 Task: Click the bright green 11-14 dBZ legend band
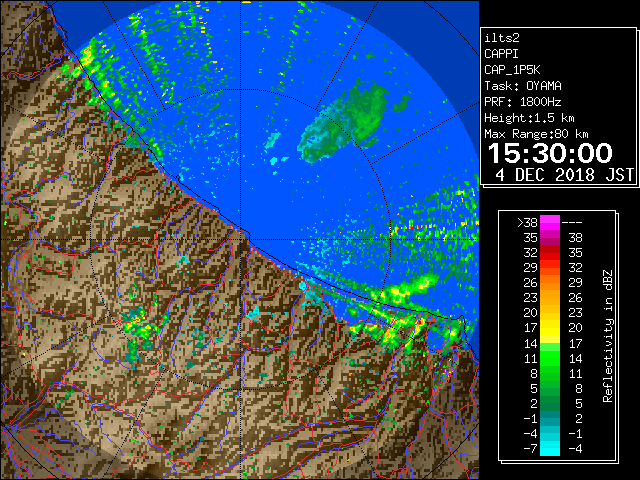click(550, 358)
